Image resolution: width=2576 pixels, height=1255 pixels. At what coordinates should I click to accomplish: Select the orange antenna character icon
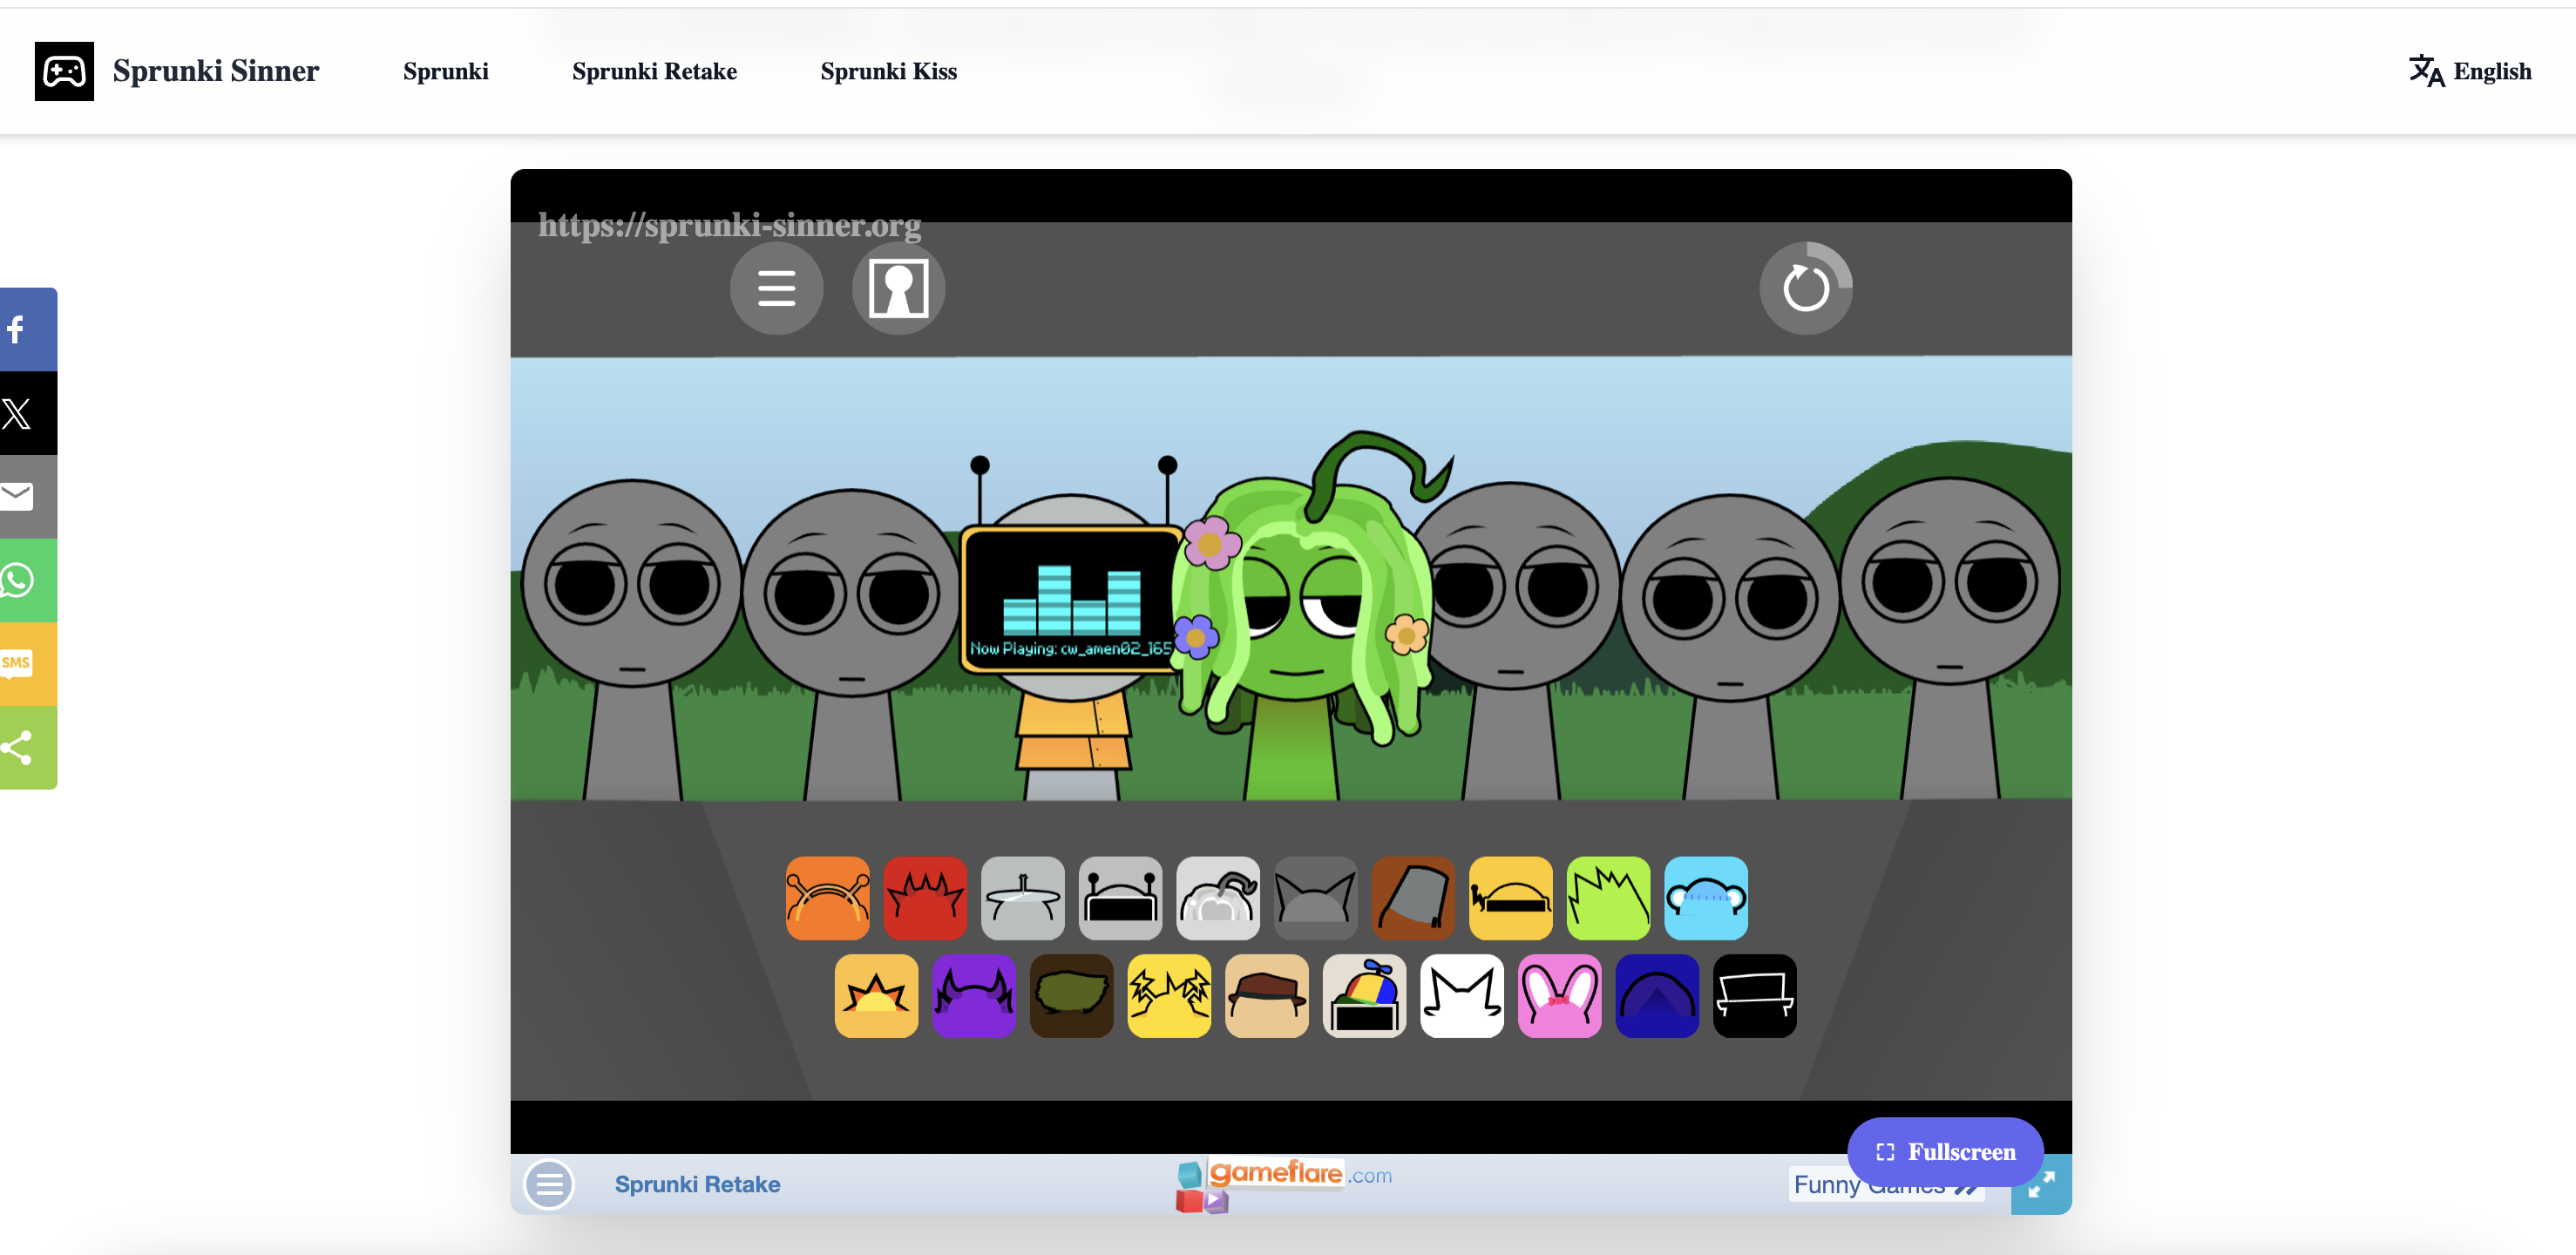tap(827, 897)
